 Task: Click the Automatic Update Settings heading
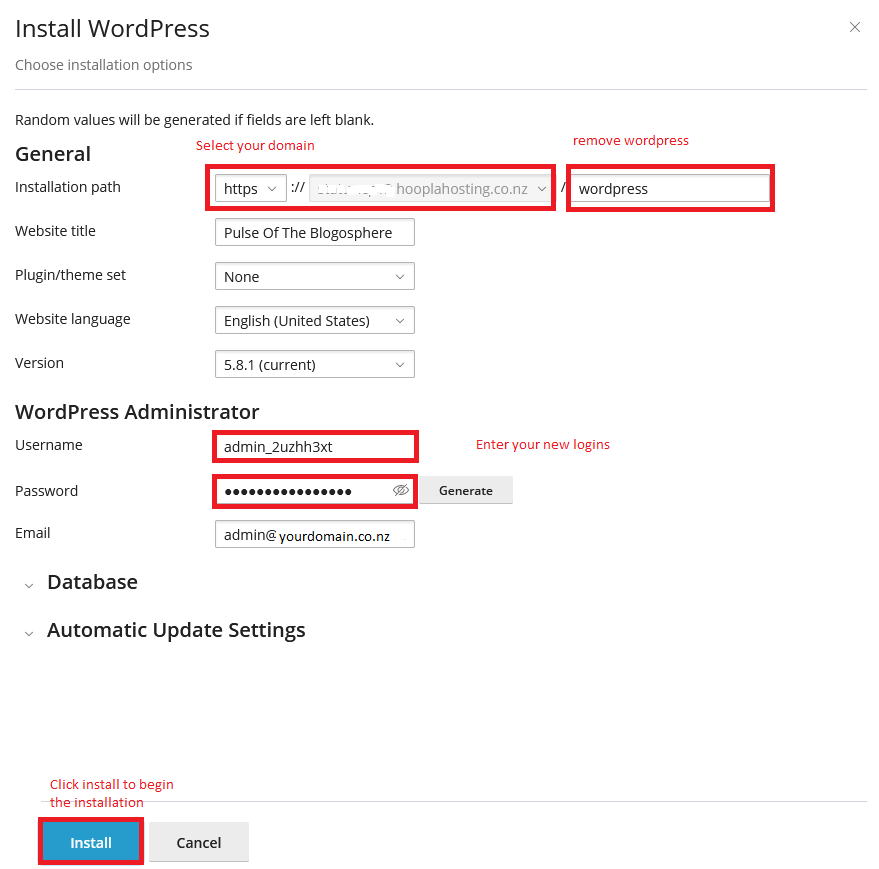[176, 630]
